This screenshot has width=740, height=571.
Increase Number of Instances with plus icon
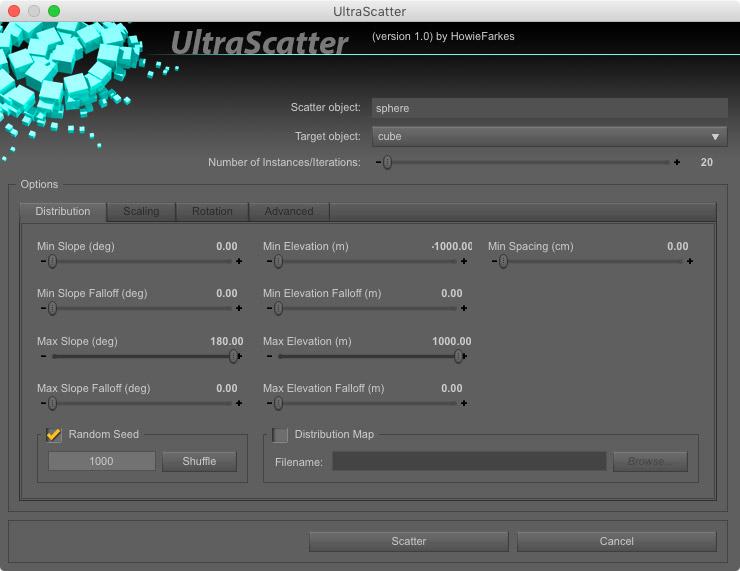pos(677,162)
